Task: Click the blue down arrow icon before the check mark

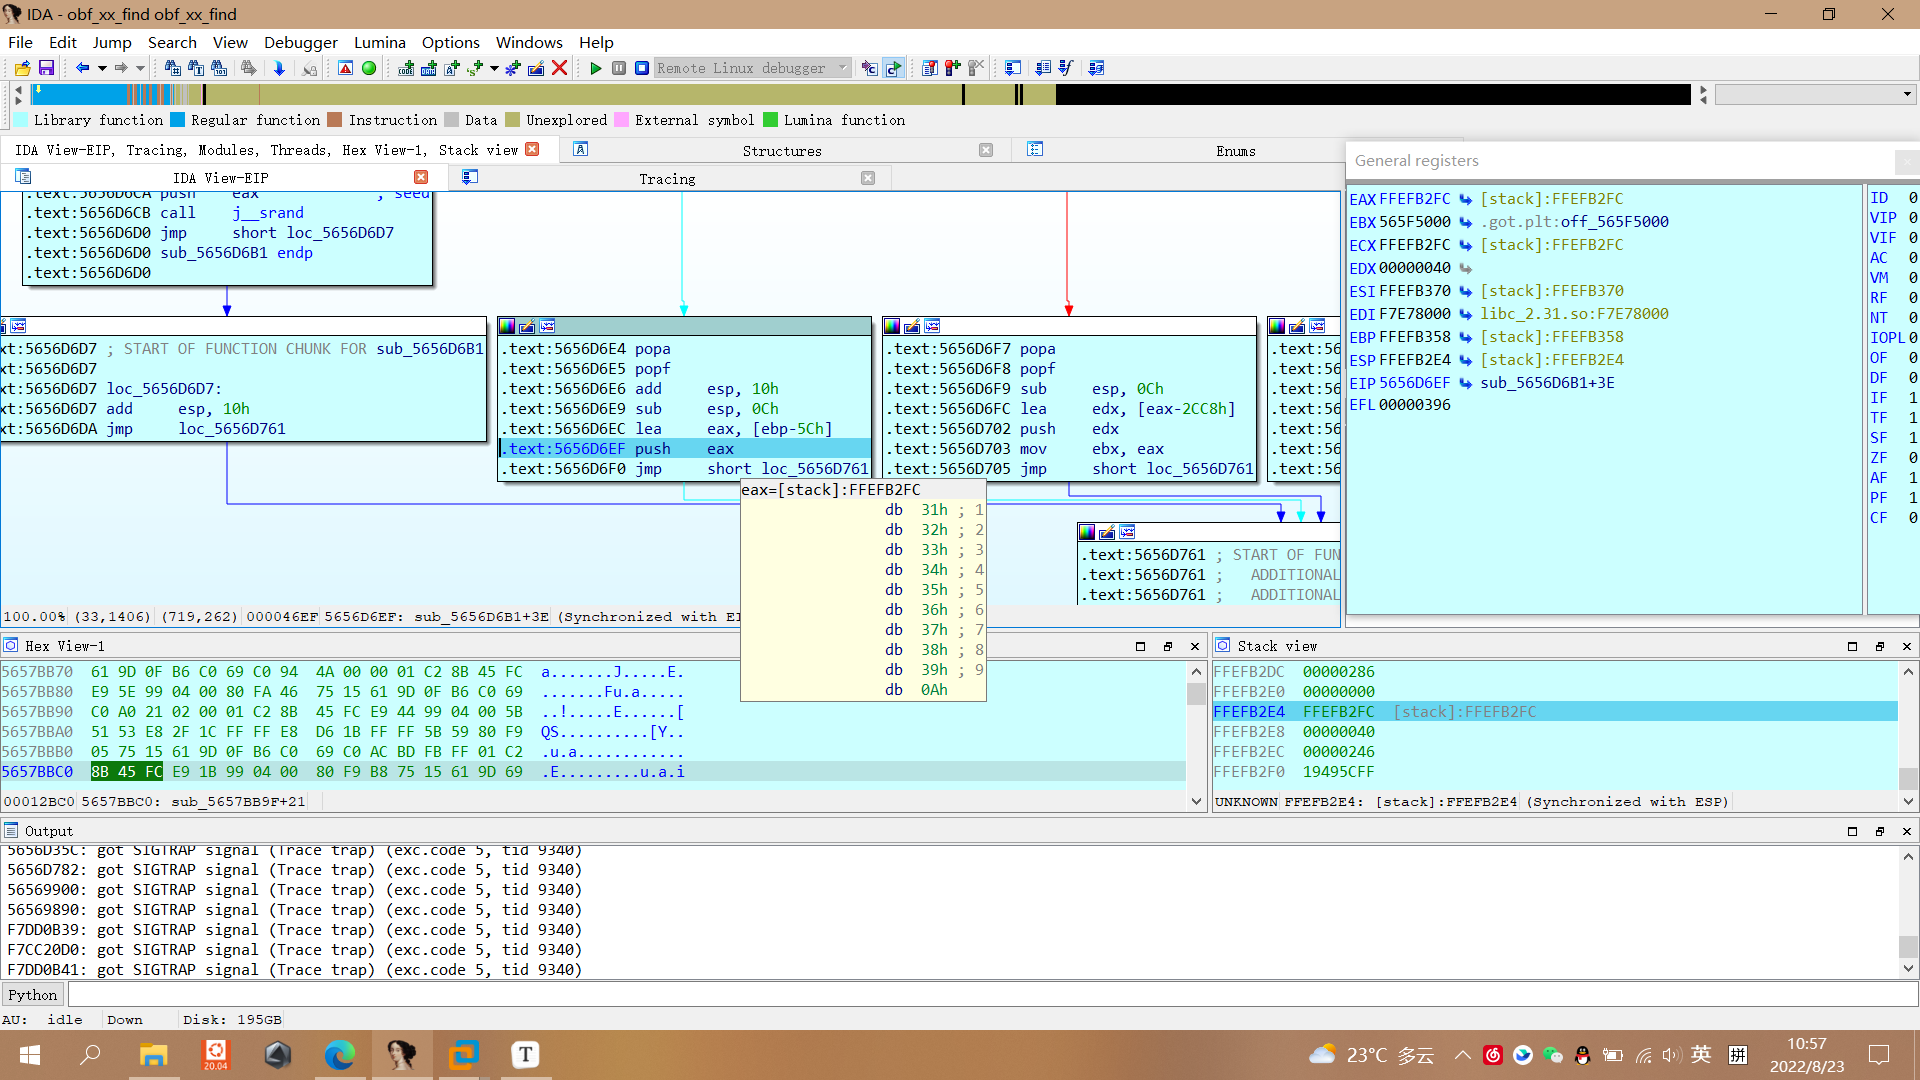Action: tap(1043, 68)
